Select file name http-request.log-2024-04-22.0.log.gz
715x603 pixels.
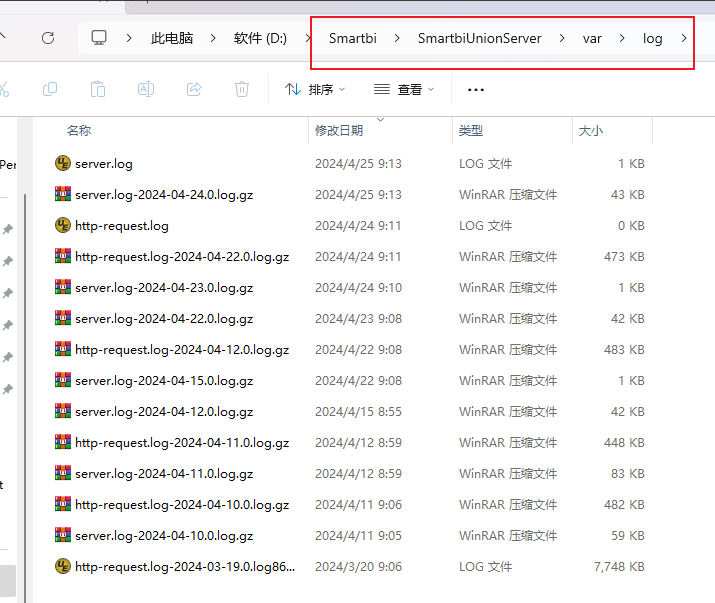[182, 257]
